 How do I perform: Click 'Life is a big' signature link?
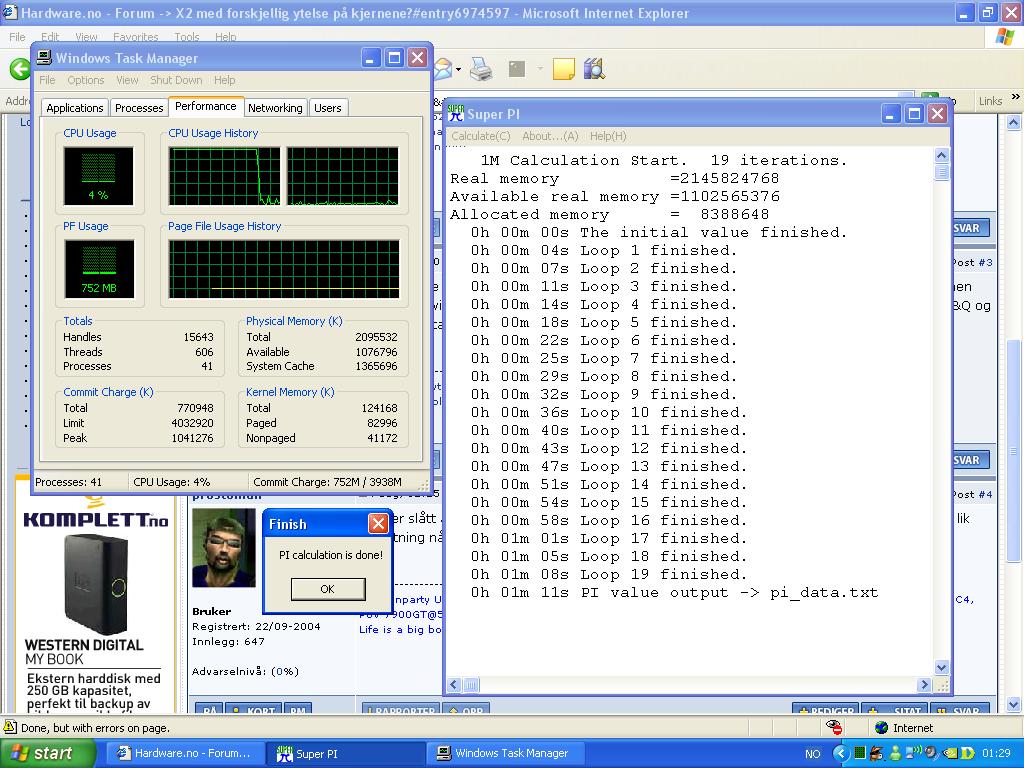pos(400,630)
